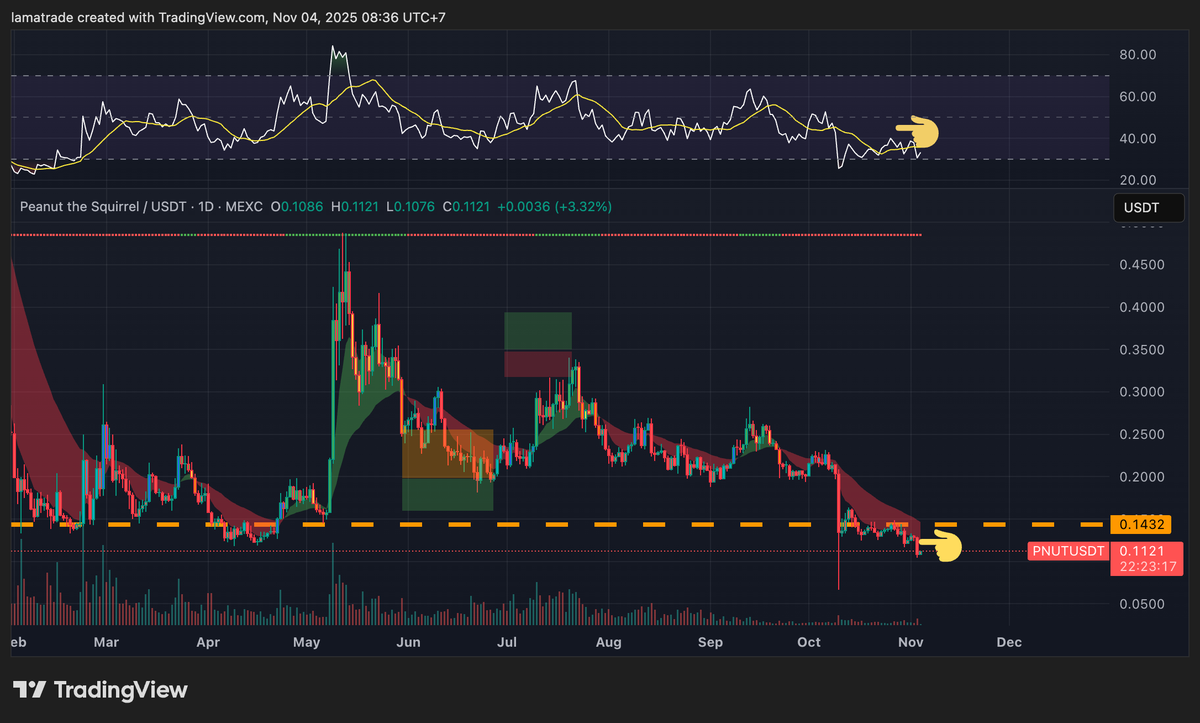Click the Sep label on time axis
This screenshot has height=723, width=1200.
[x=710, y=642]
